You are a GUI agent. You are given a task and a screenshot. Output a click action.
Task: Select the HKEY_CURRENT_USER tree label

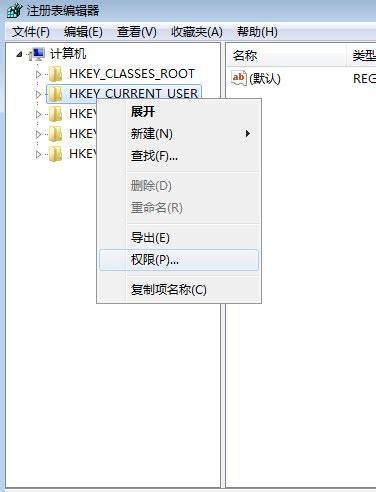coord(133,94)
